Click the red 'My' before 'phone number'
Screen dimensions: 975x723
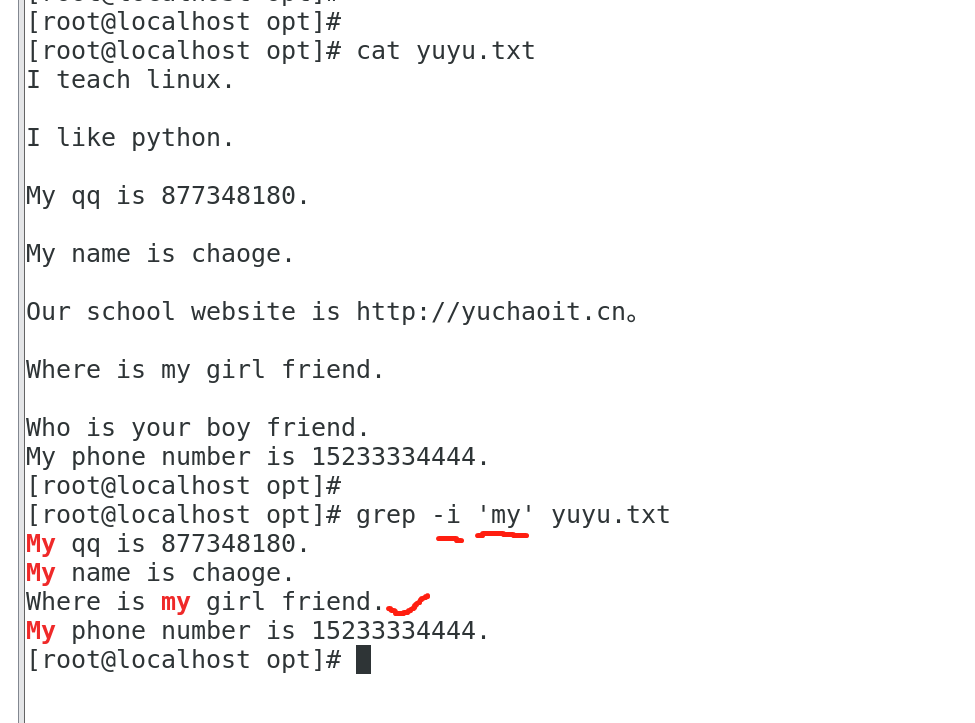click(x=41, y=631)
